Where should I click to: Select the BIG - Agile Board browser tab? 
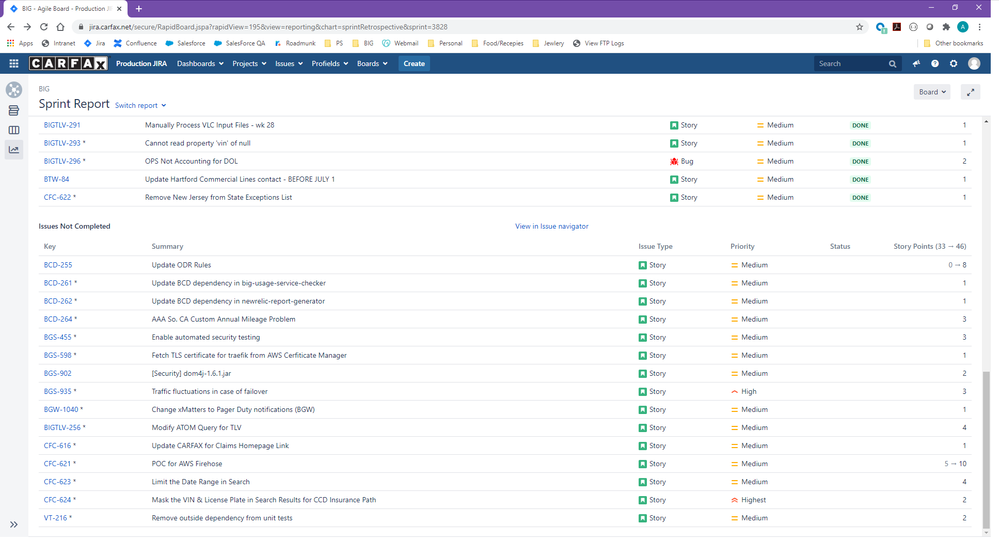pos(64,8)
